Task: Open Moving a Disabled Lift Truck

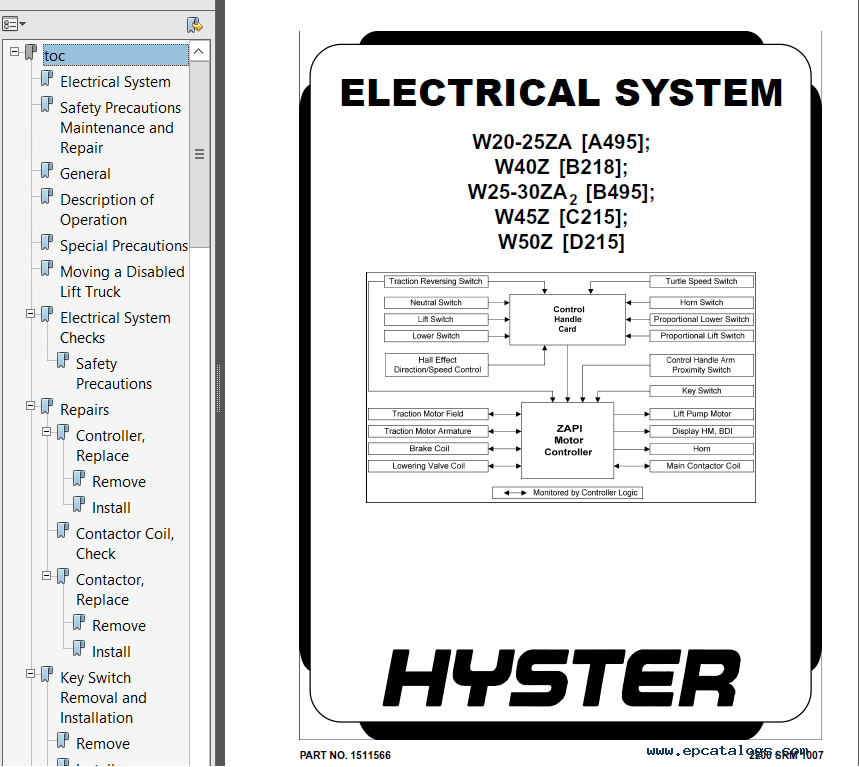Action: pyautogui.click(x=122, y=282)
